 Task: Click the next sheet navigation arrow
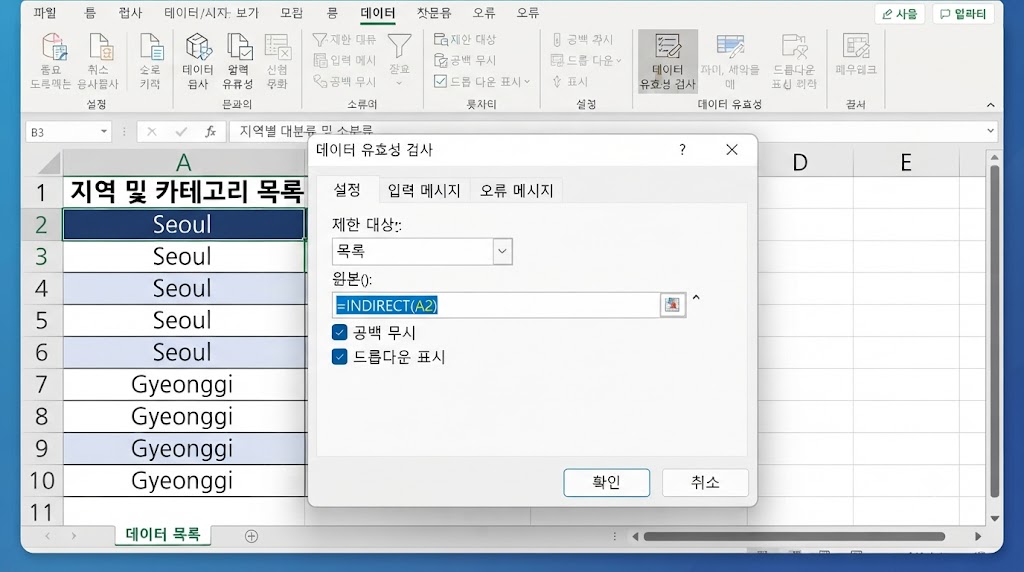tap(74, 536)
